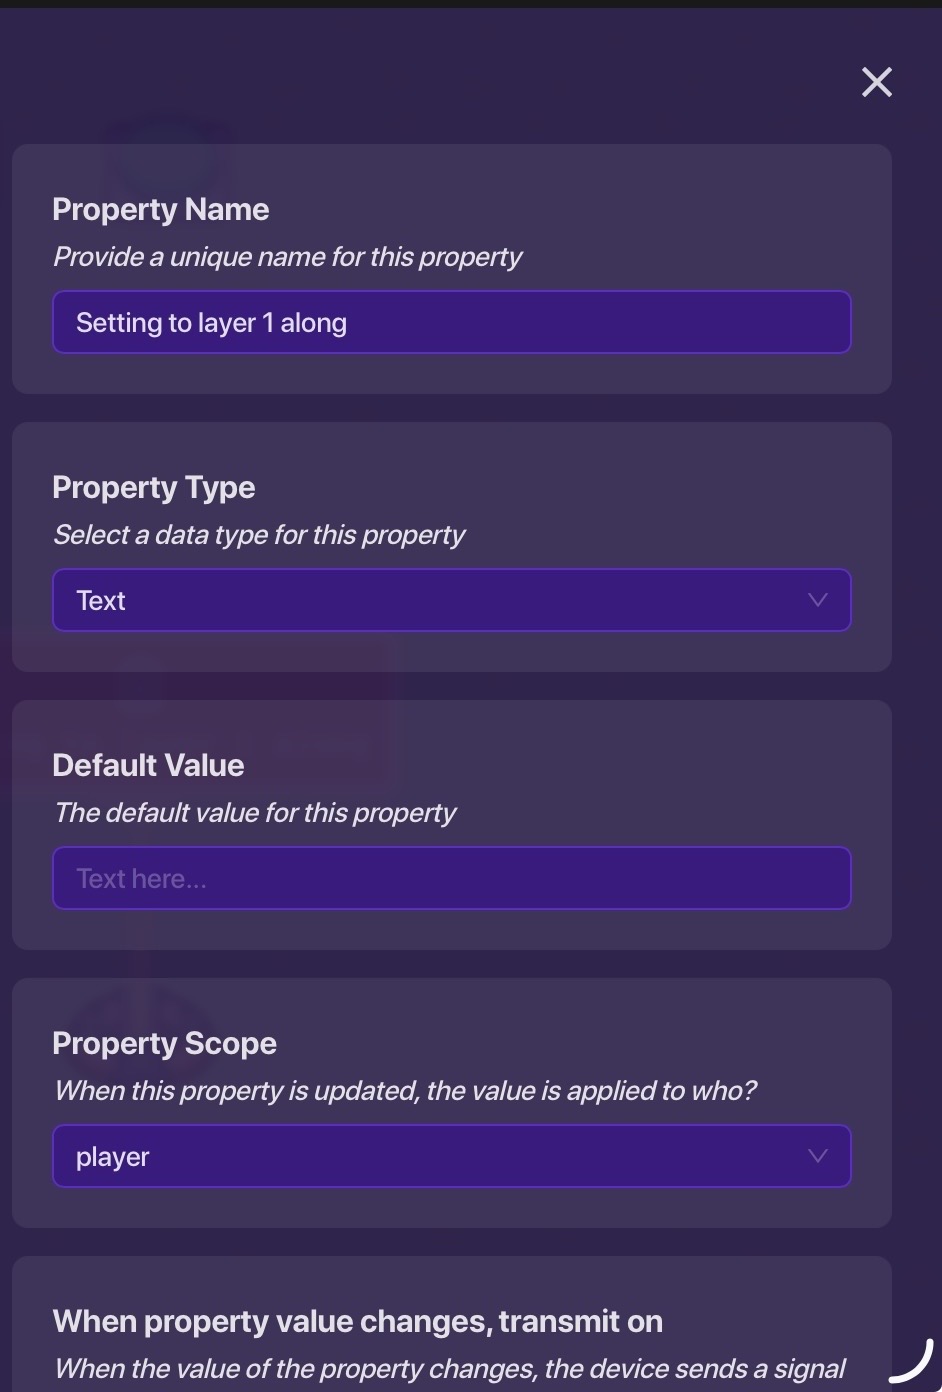Image resolution: width=942 pixels, height=1392 pixels.
Task: Click the "Property Type" heading
Action: (154, 487)
